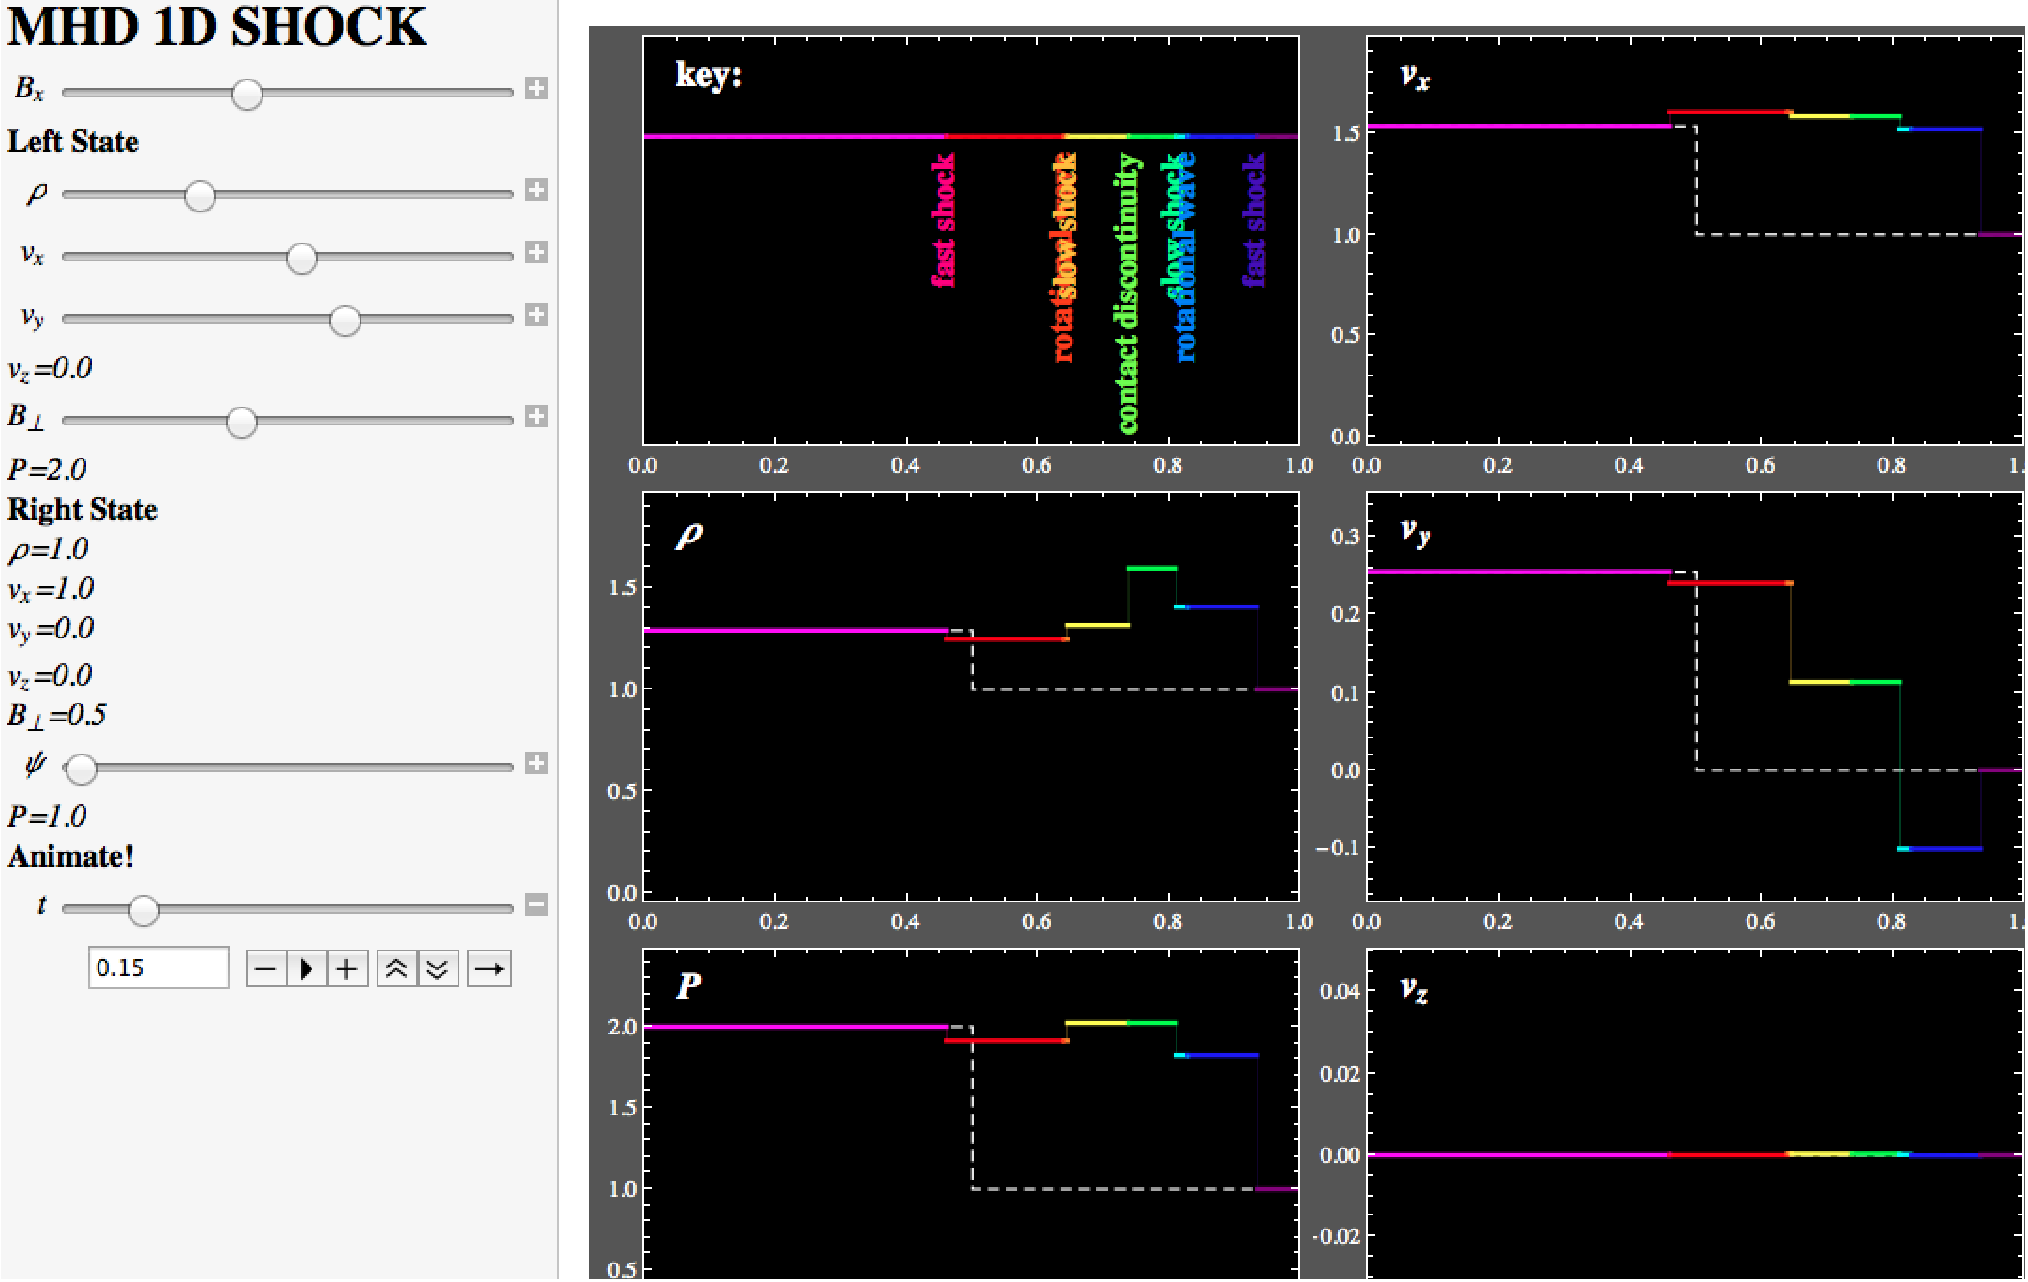Expand controls for Bx slider
Viewport: 2028px width, 1282px height.
pyautogui.click(x=537, y=88)
